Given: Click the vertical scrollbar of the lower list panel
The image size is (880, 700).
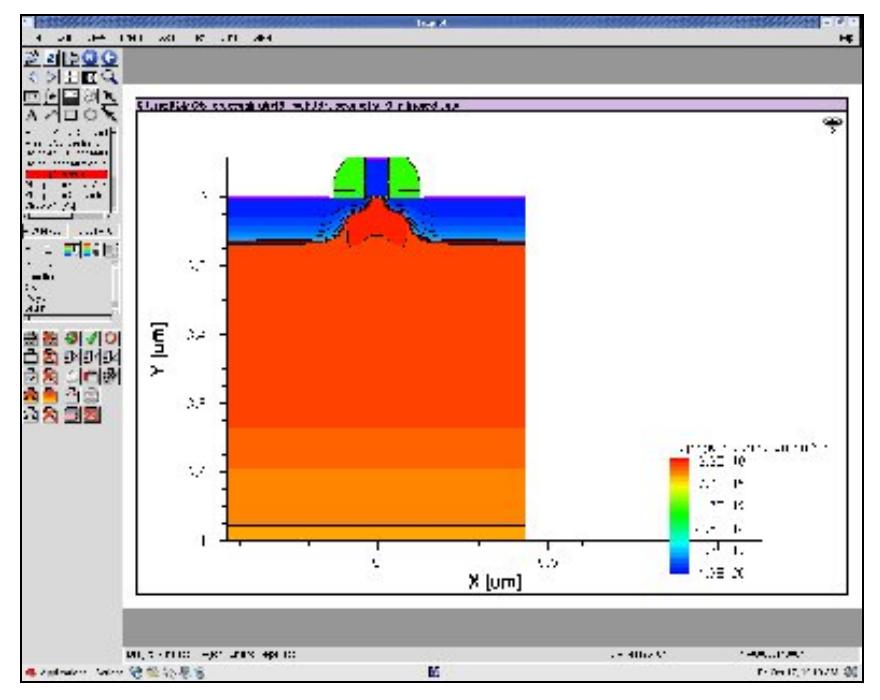Looking at the screenshot, I should 115,287.
